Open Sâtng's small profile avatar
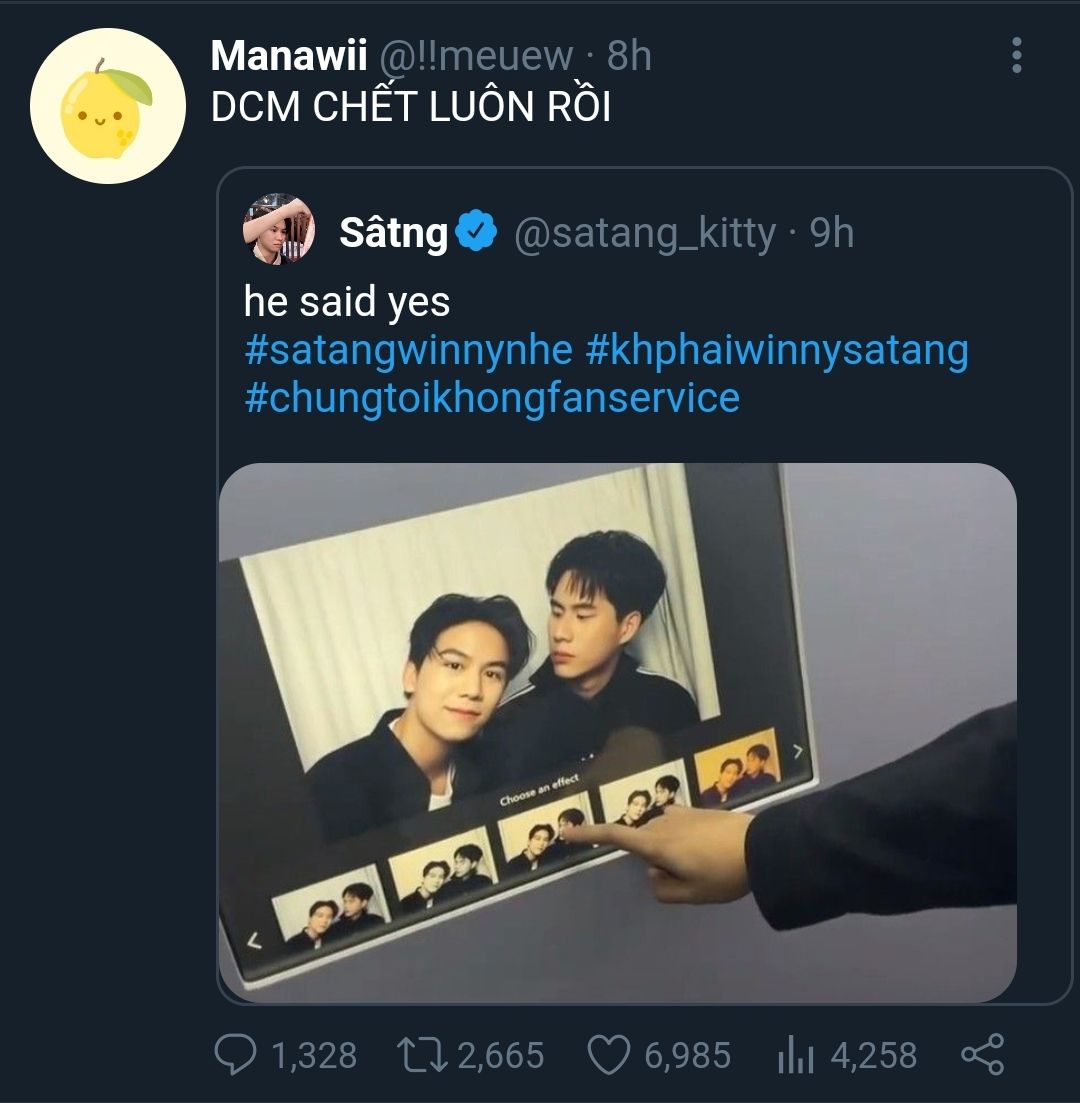1080x1103 pixels. tap(279, 230)
